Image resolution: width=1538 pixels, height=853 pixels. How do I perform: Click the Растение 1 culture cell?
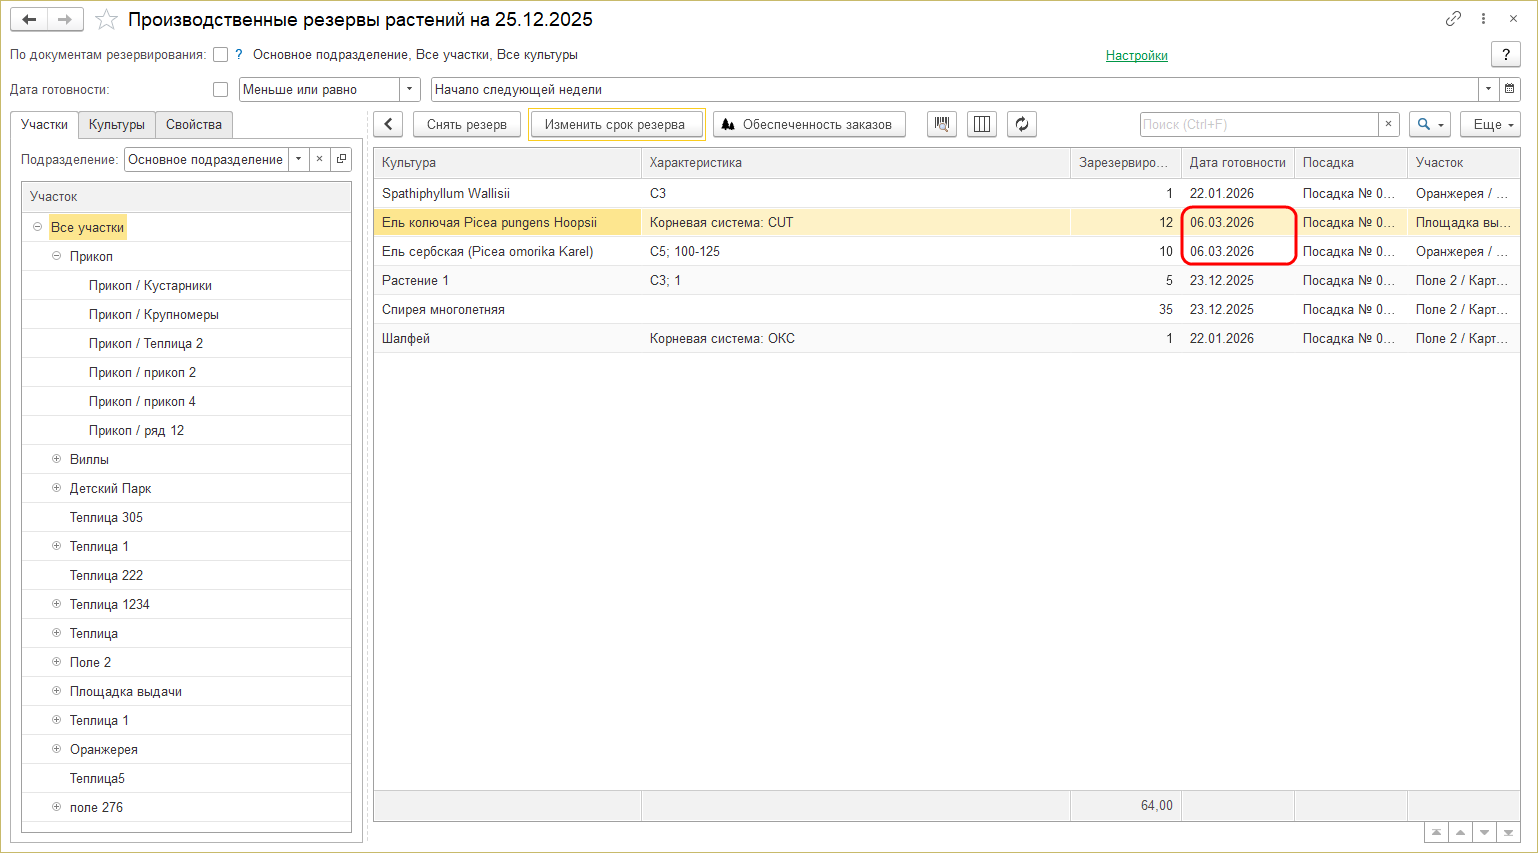pos(507,280)
